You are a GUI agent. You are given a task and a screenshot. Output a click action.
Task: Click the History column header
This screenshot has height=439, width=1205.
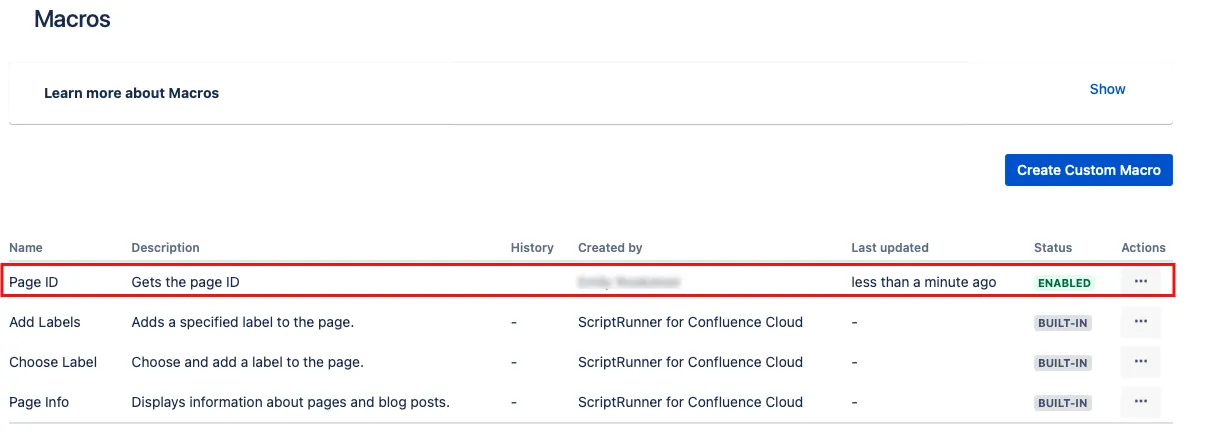click(x=532, y=247)
